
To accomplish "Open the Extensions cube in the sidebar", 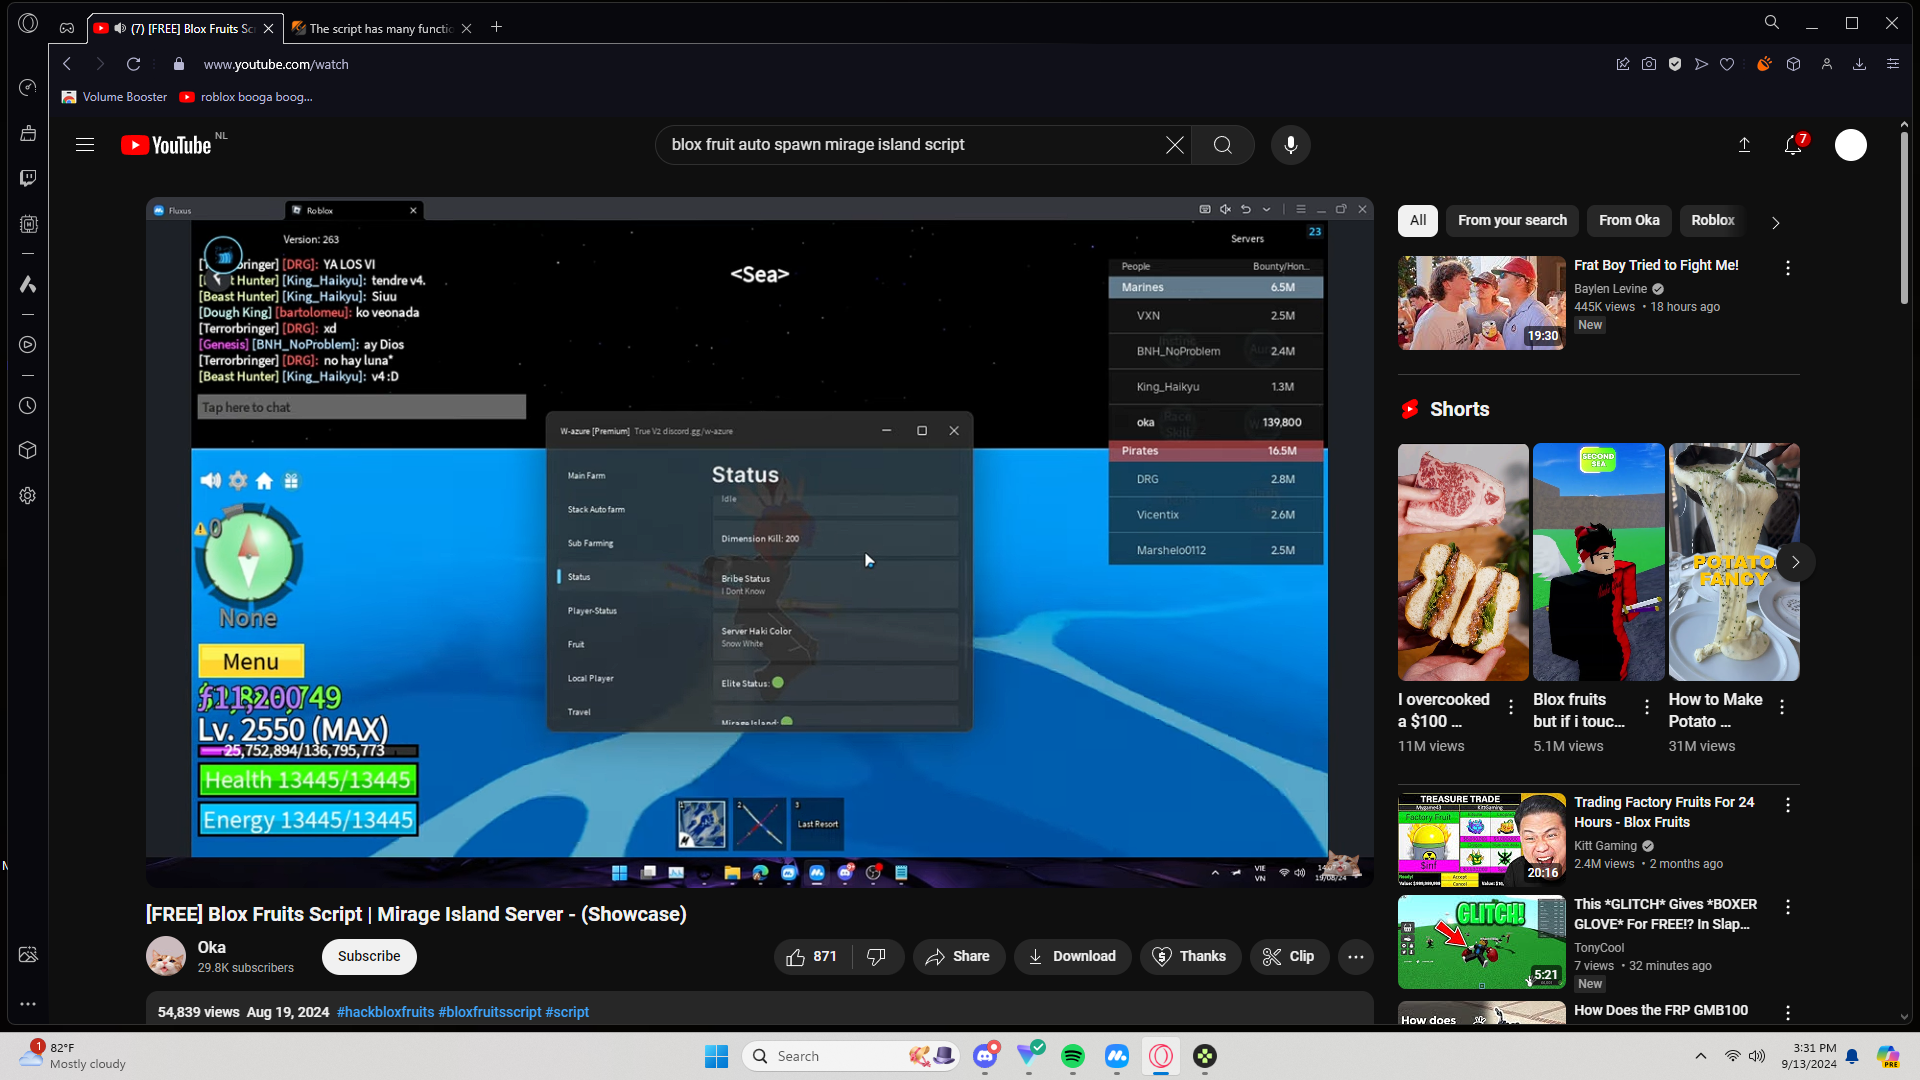I will [x=28, y=450].
